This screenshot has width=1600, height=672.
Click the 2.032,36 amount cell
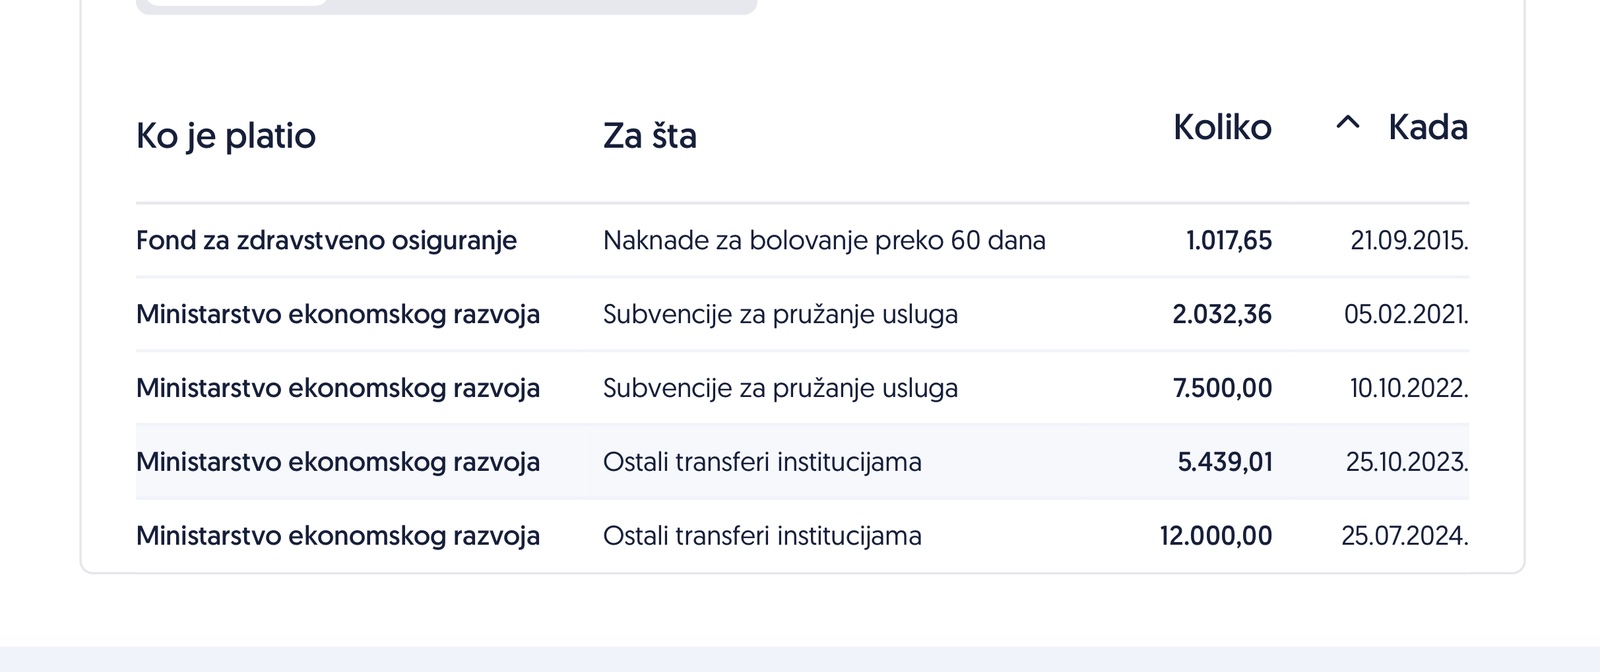click(1222, 315)
